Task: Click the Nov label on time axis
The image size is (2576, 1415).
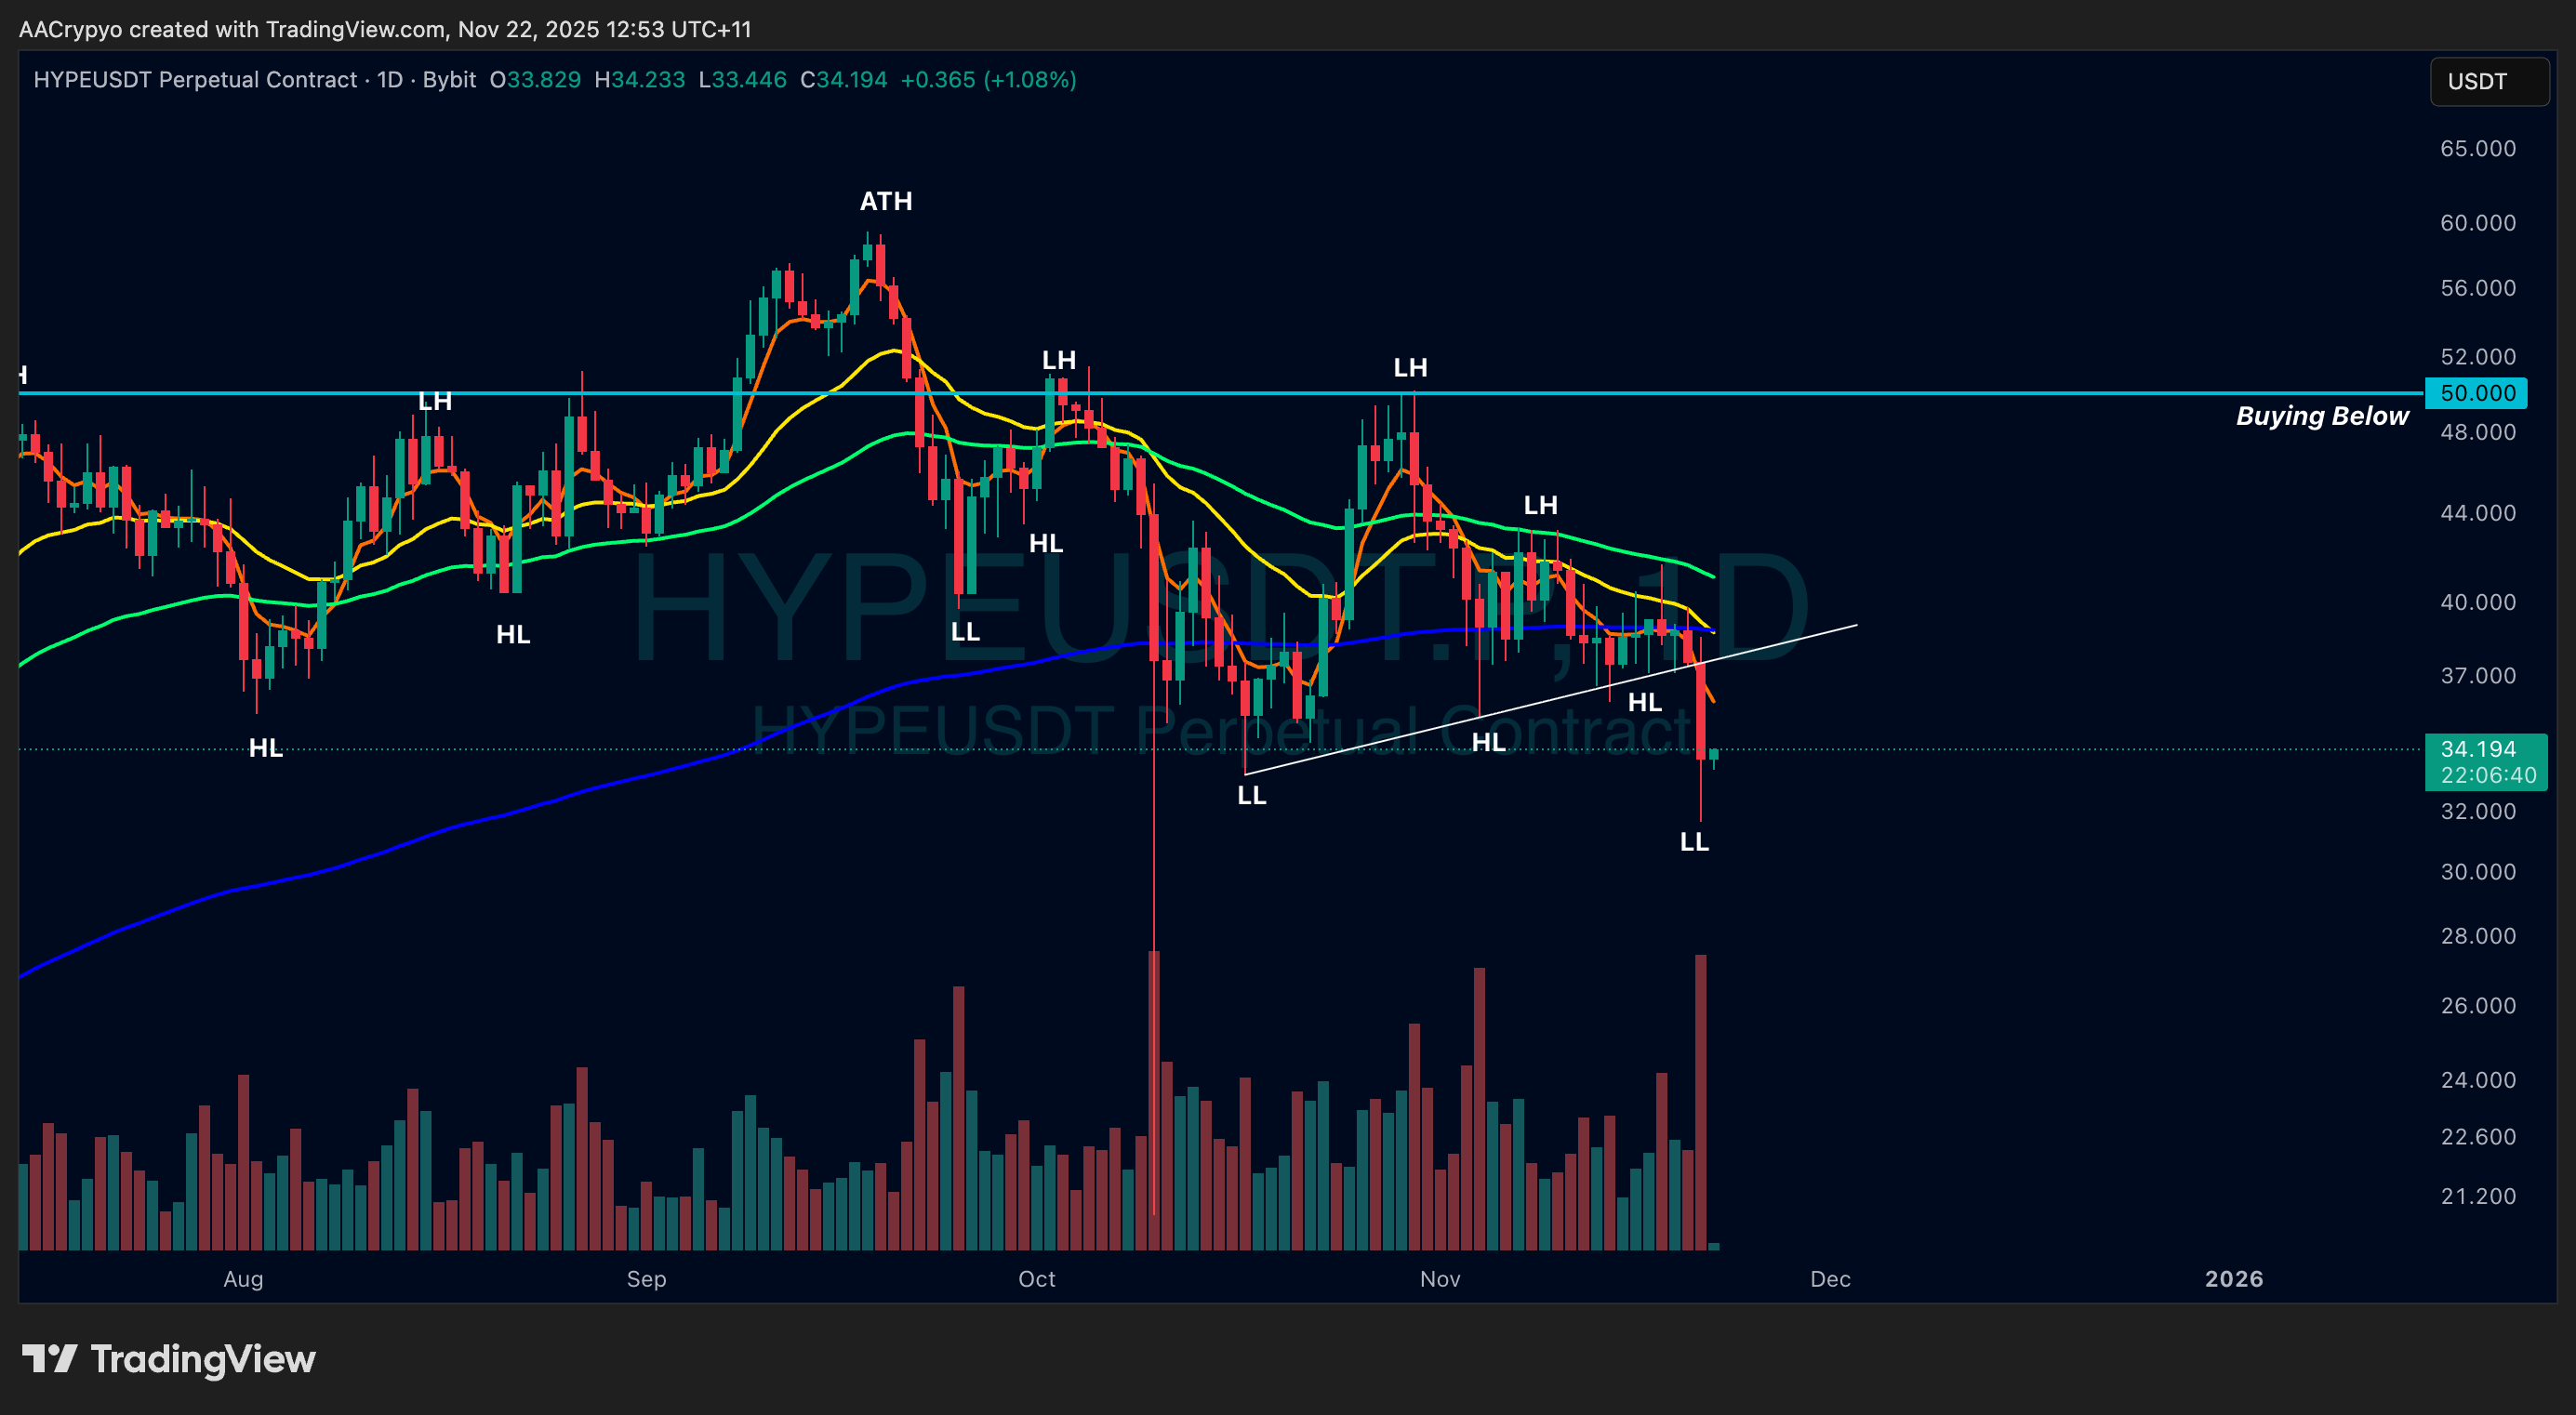Action: tap(1440, 1279)
